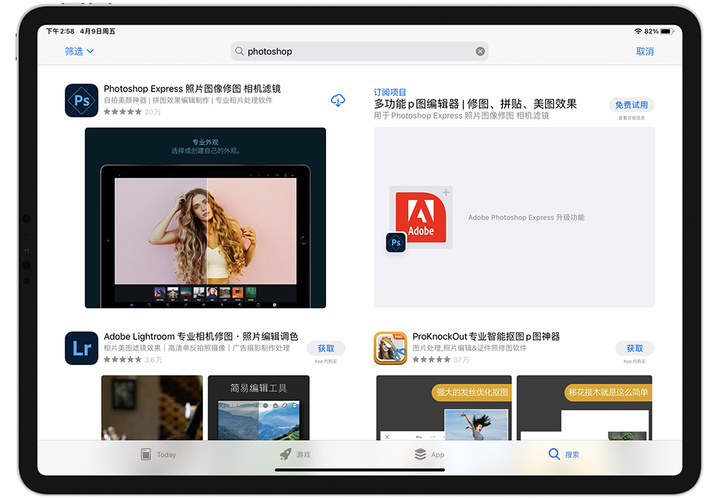Screen dimensions: 720x499
Task: Open ProKnockOut 强大的发丝优化抠图 screenshot
Action: point(444,408)
